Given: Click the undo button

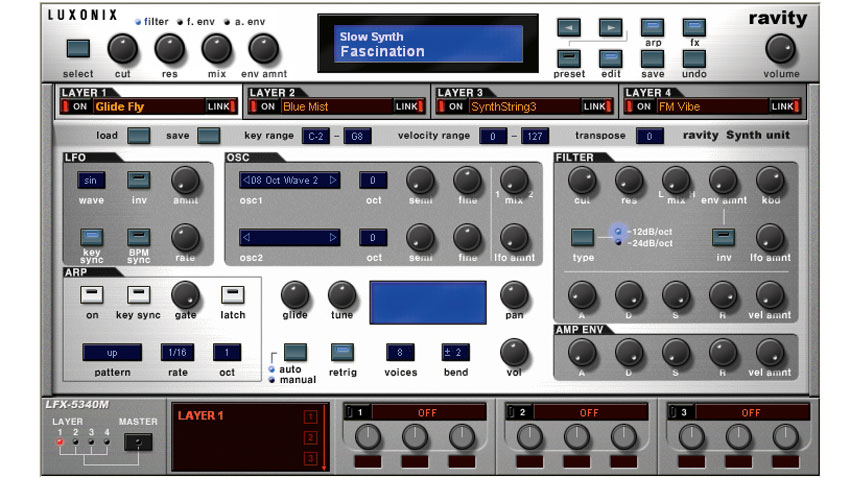Looking at the screenshot, I should pyautogui.click(x=694, y=59).
